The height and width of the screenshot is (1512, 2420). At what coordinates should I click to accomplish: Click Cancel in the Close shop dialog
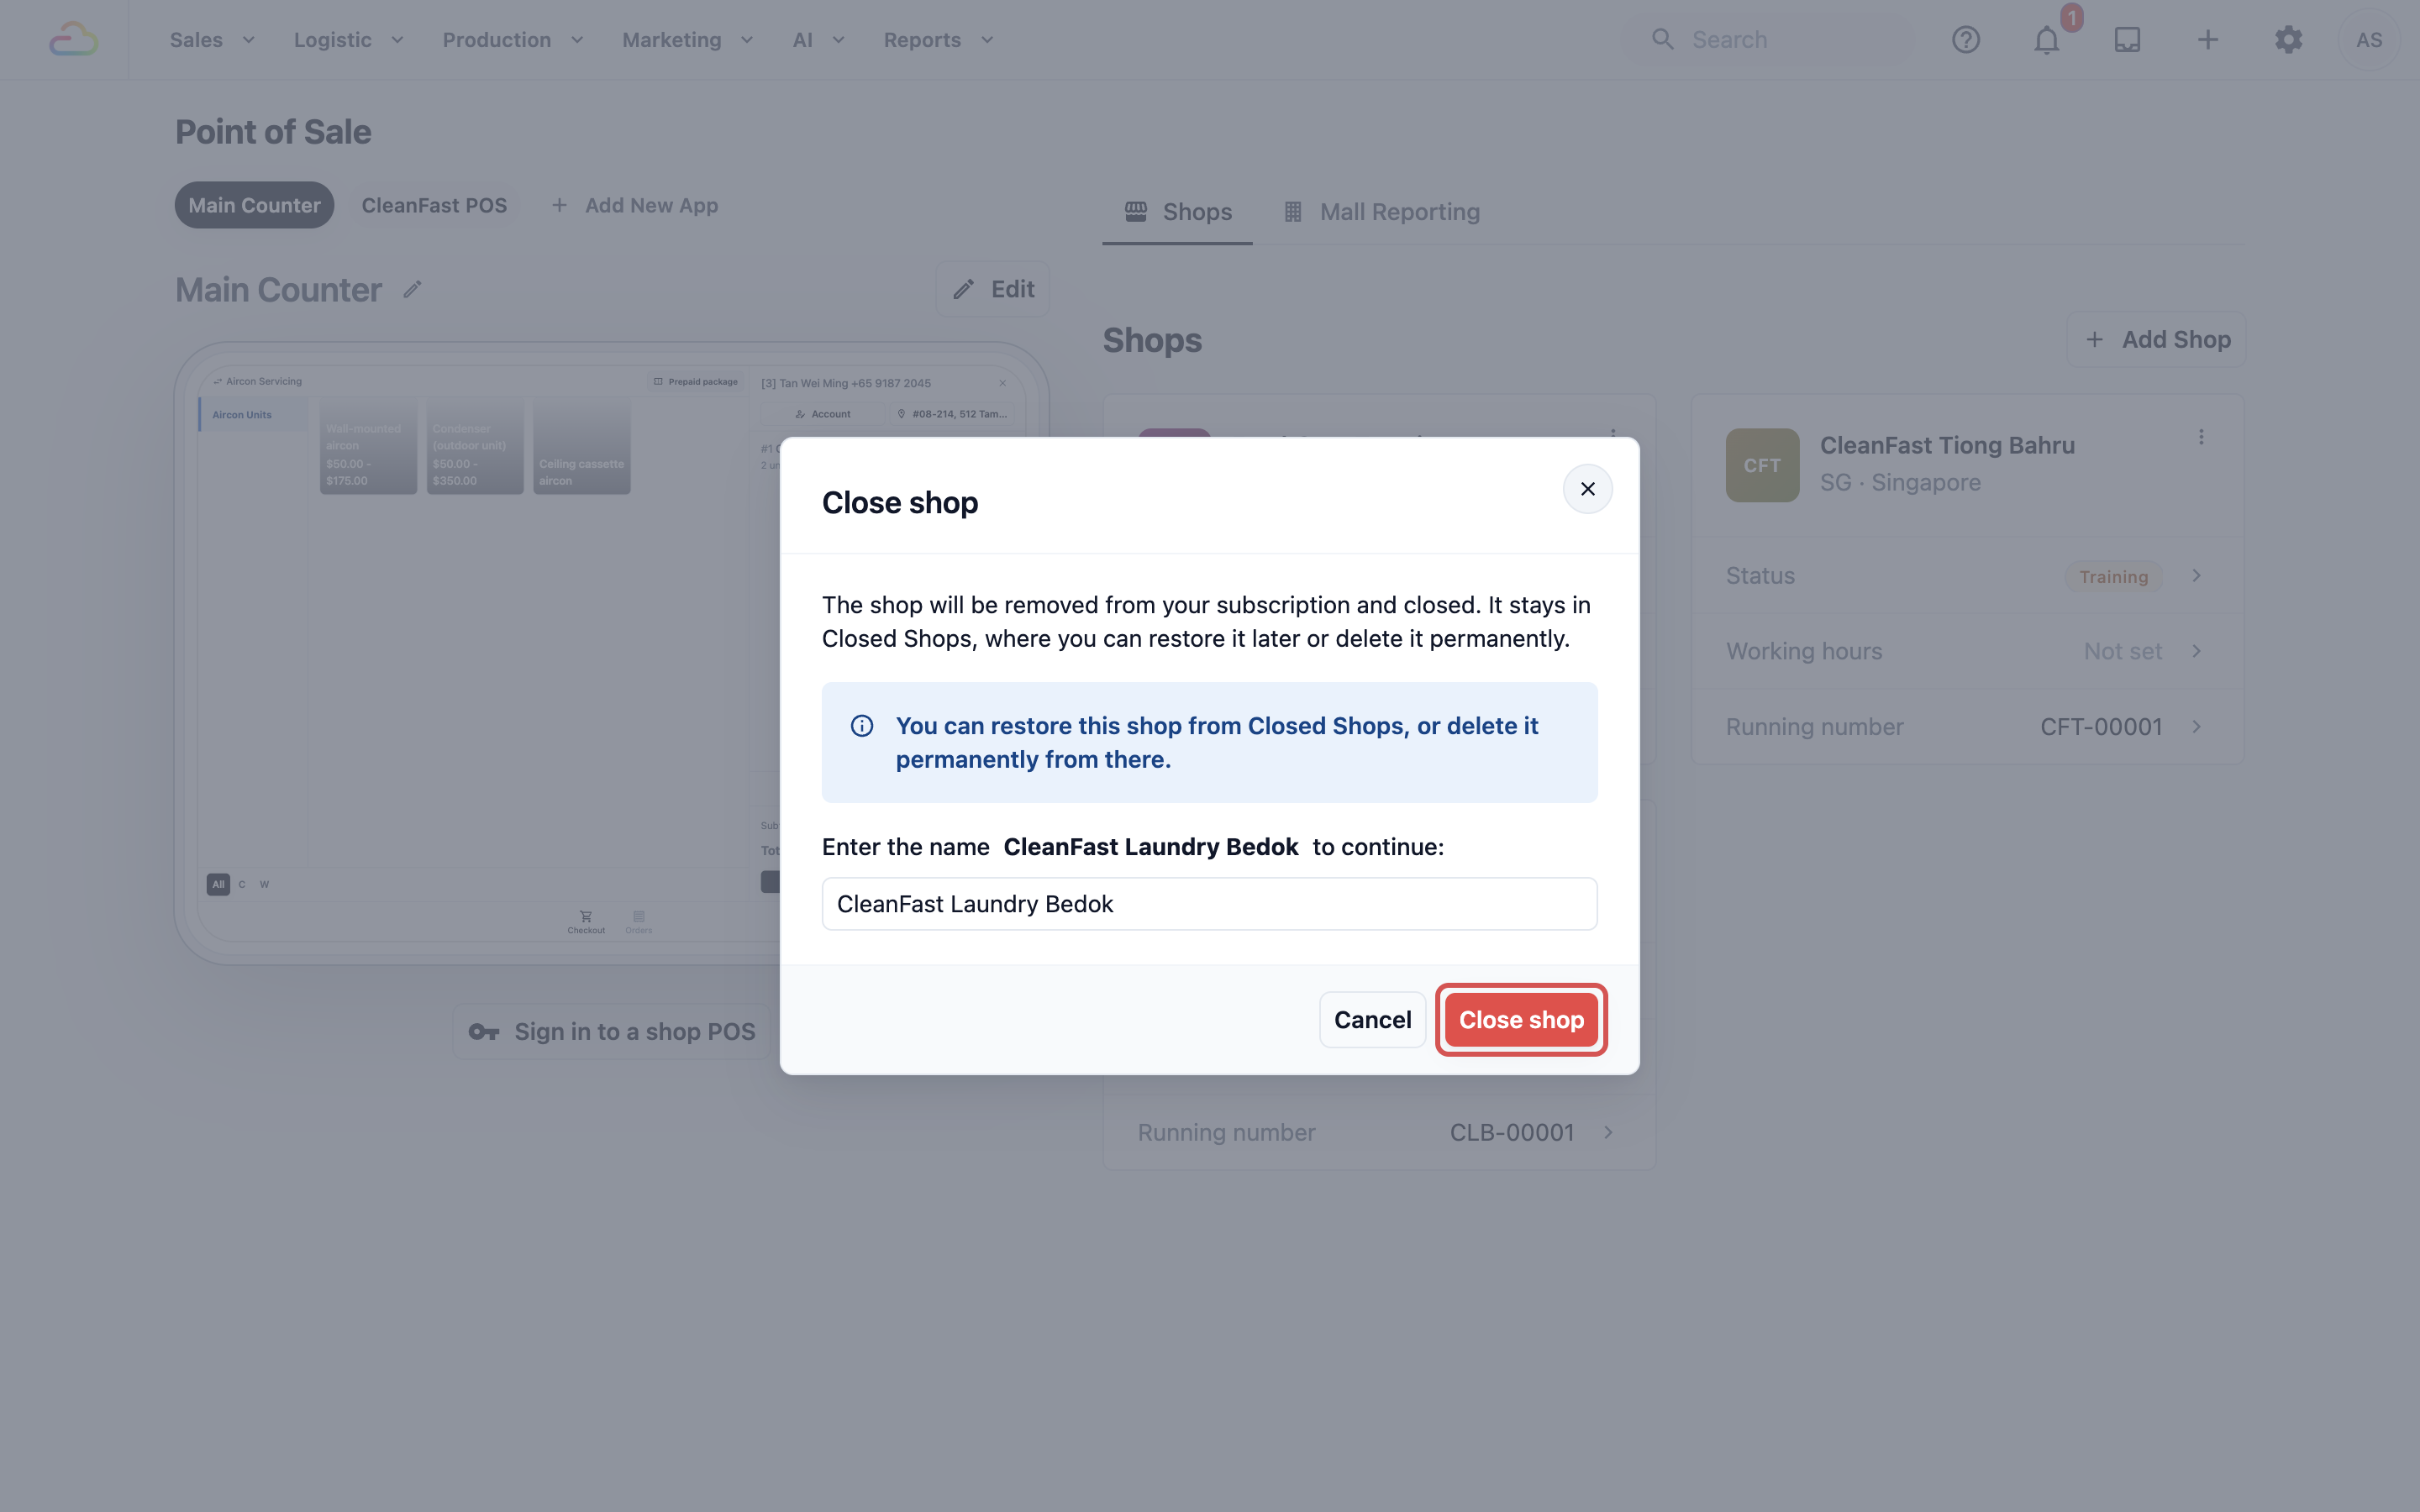pyautogui.click(x=1372, y=1020)
